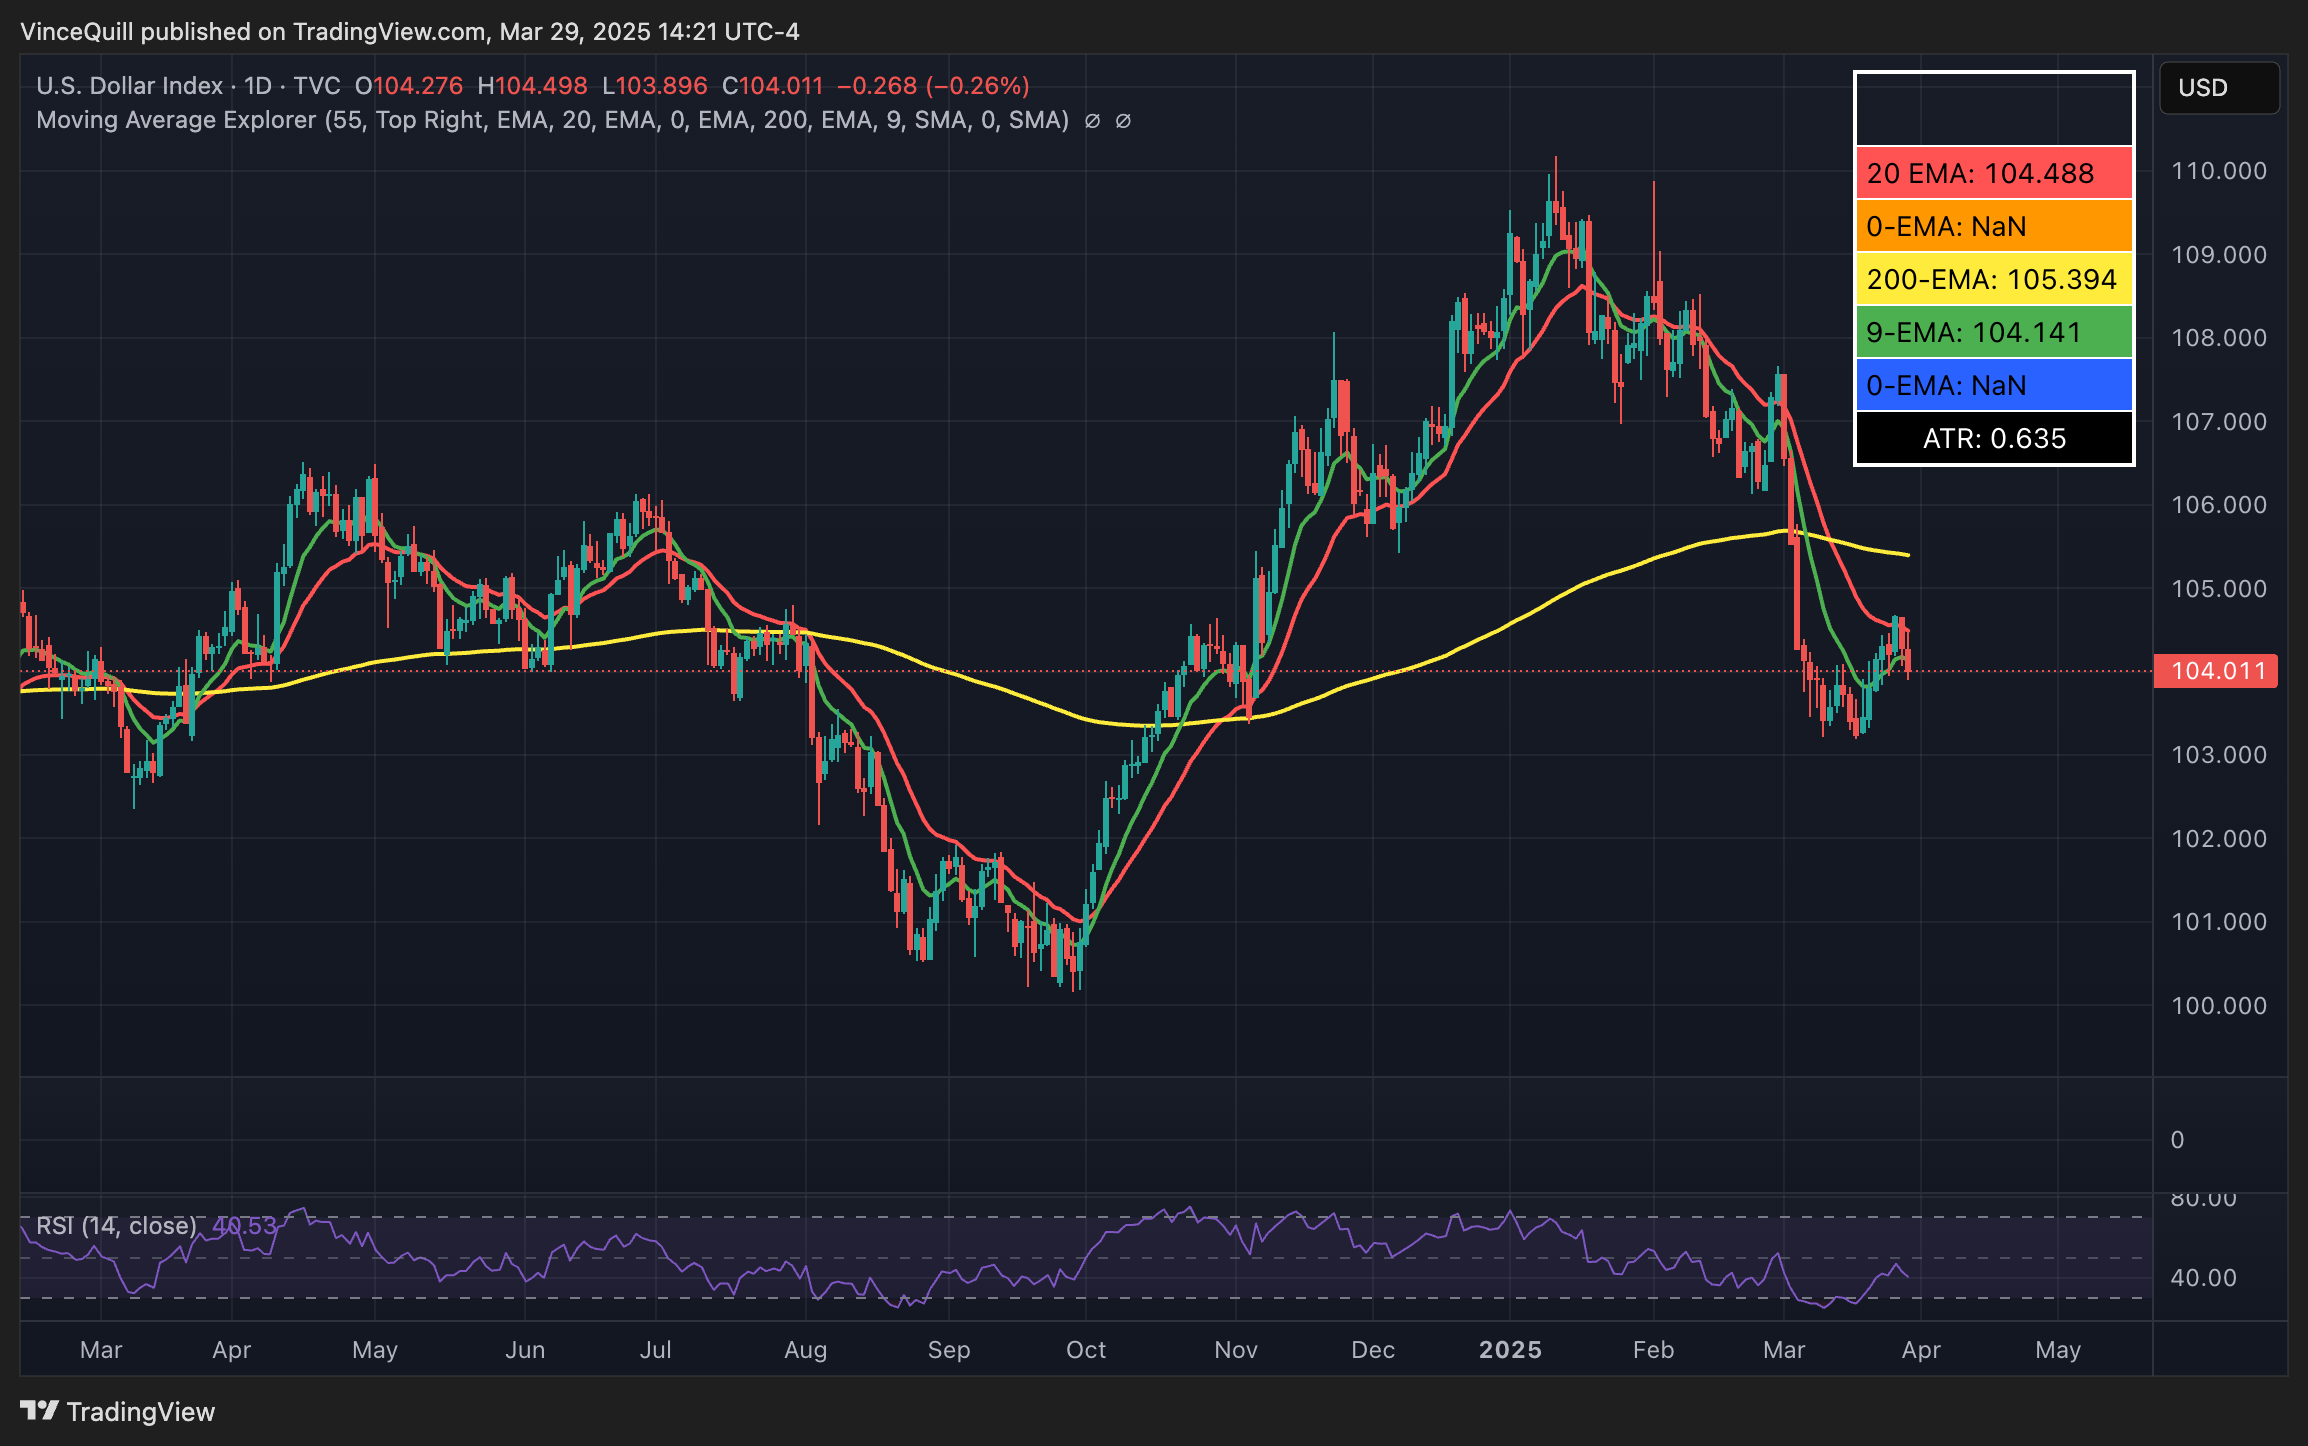The image size is (2308, 1446).
Task: Click the RSI (14, close) indicator label
Action: point(116,1226)
